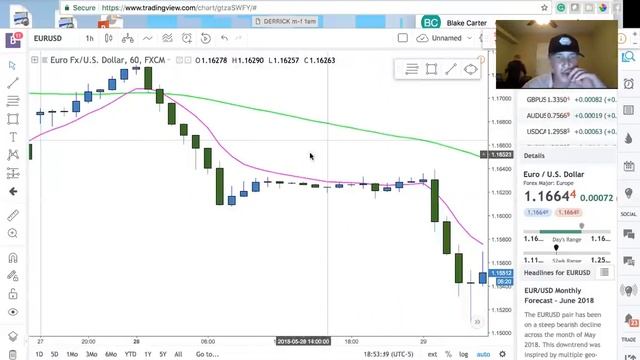Change the 1h timeframe interval
640x360 pixels.
click(x=89, y=38)
